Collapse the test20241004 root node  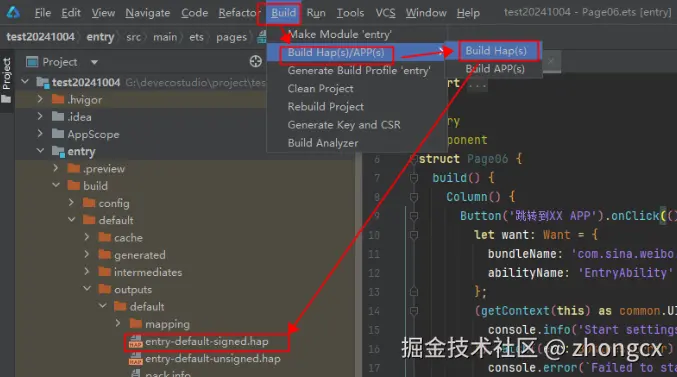click(25, 81)
